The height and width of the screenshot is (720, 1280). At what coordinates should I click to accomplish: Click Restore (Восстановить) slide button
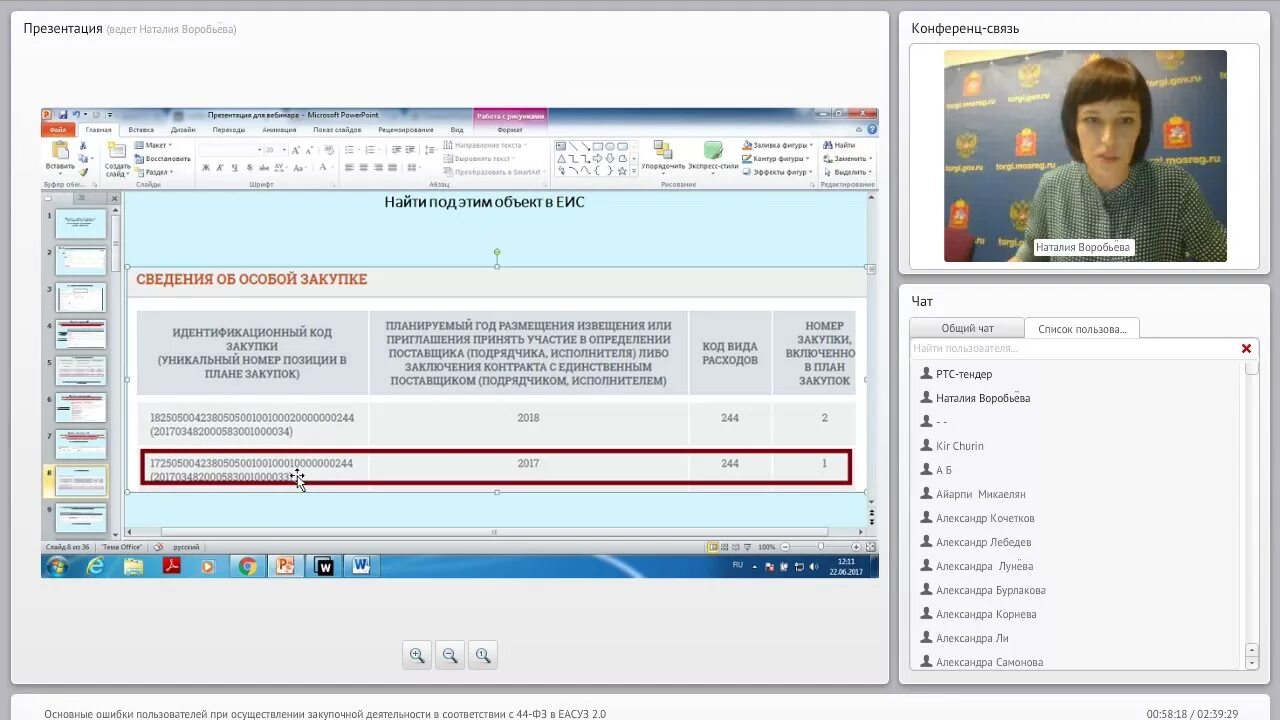coord(162,159)
